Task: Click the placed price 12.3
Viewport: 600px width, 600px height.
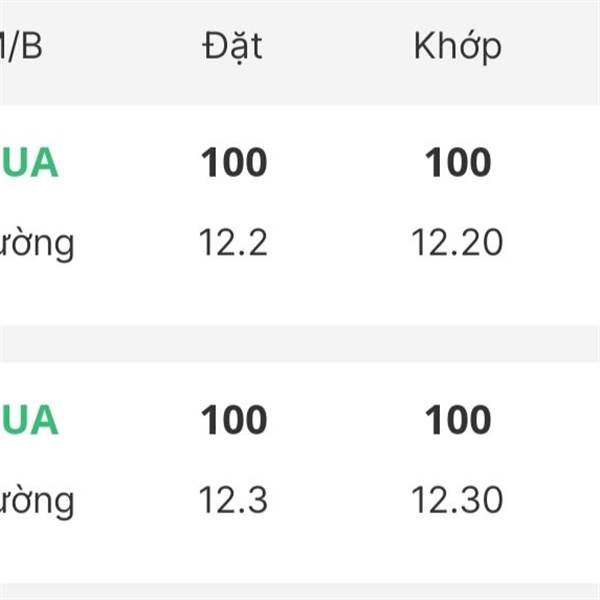Action: coord(233,500)
